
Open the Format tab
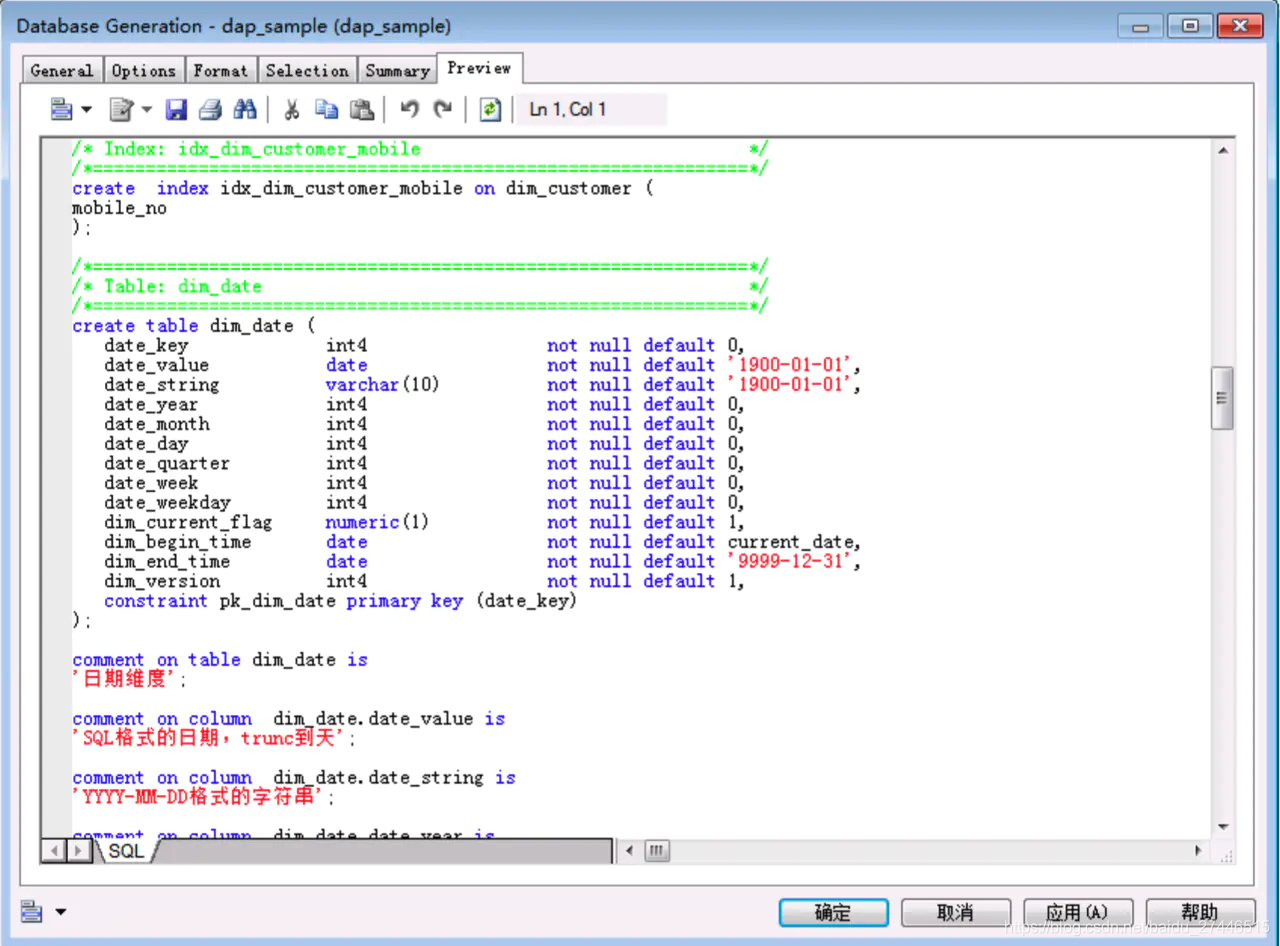tap(221, 70)
